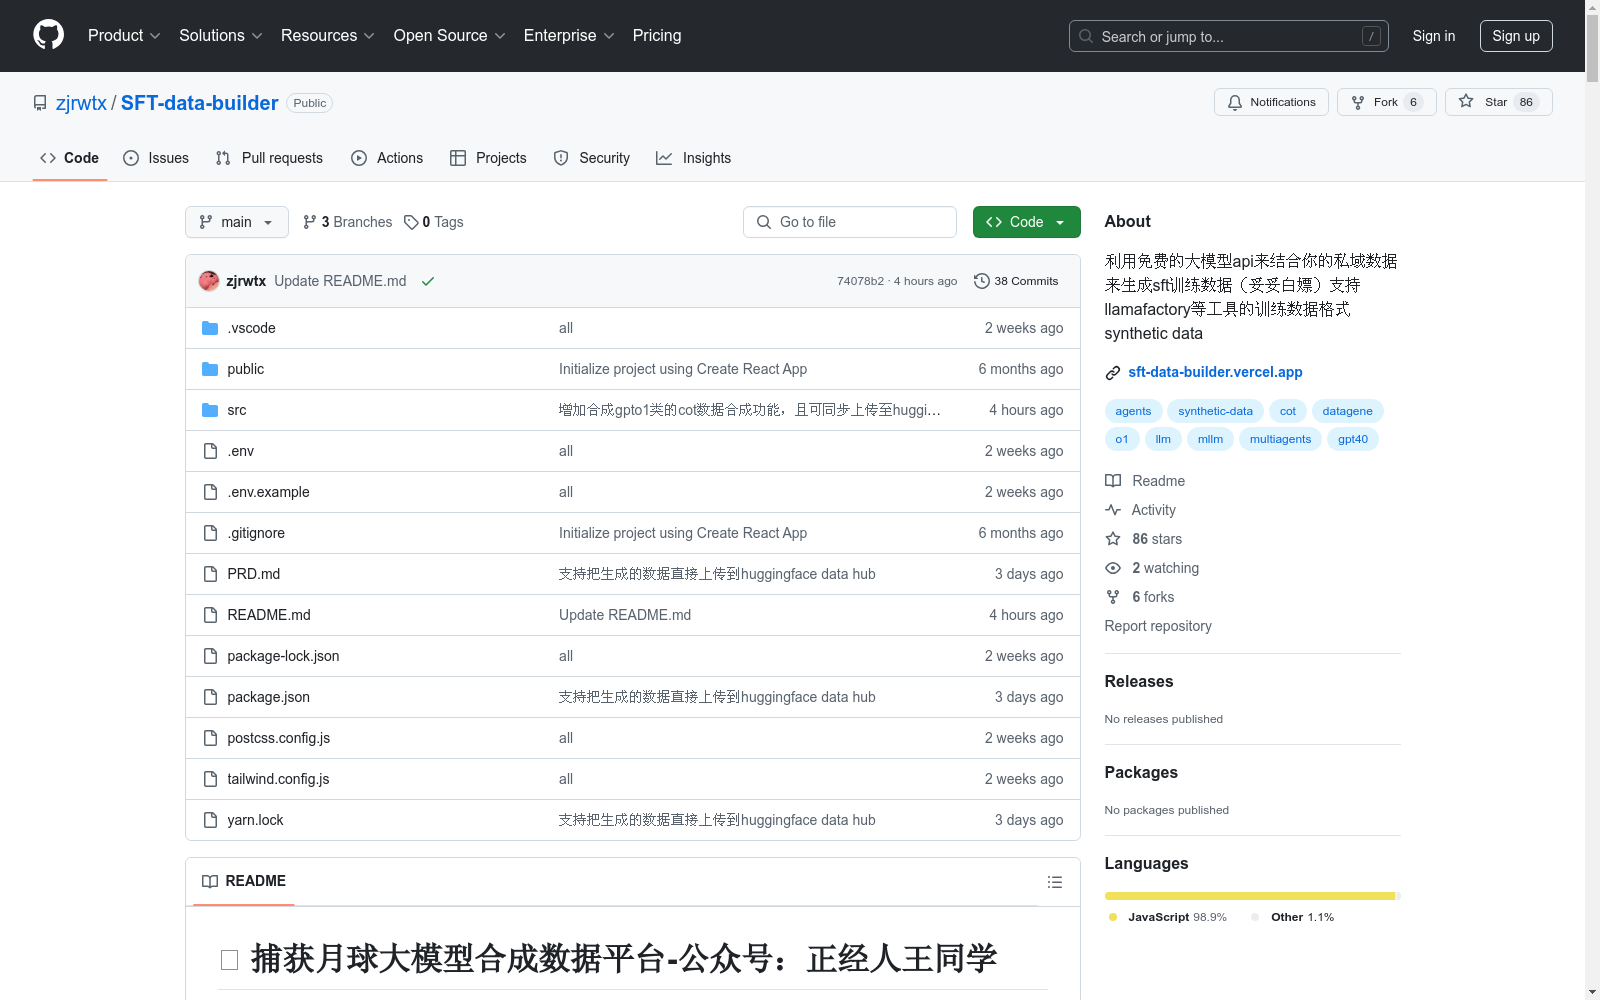Open the Security tab
The height and width of the screenshot is (1000, 1600).
coord(592,158)
